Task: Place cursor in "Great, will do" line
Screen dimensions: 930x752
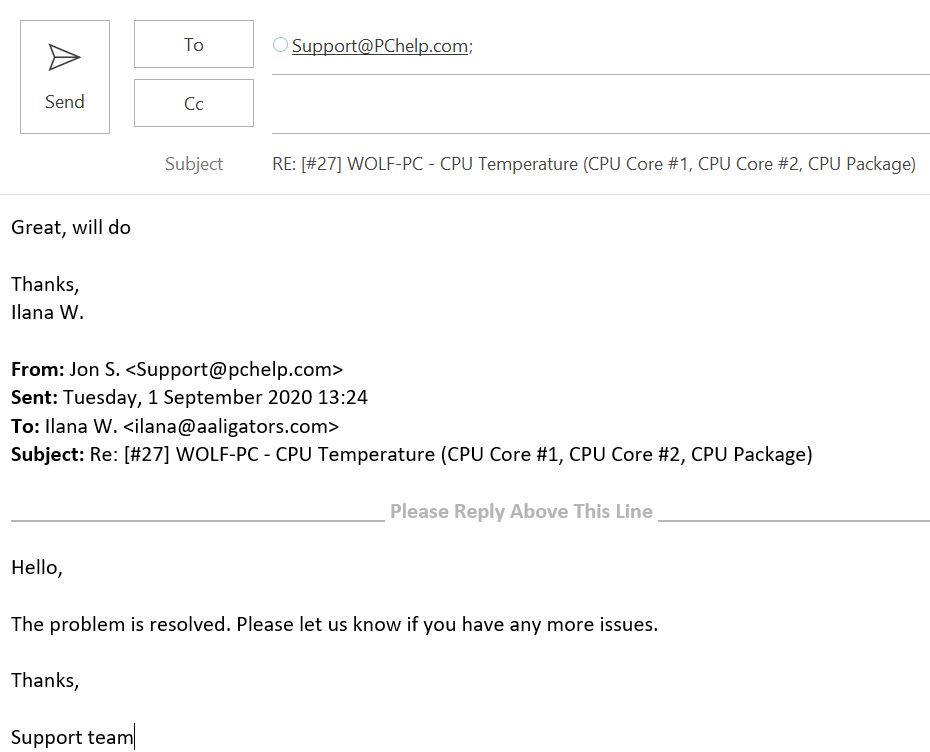Action: [71, 227]
